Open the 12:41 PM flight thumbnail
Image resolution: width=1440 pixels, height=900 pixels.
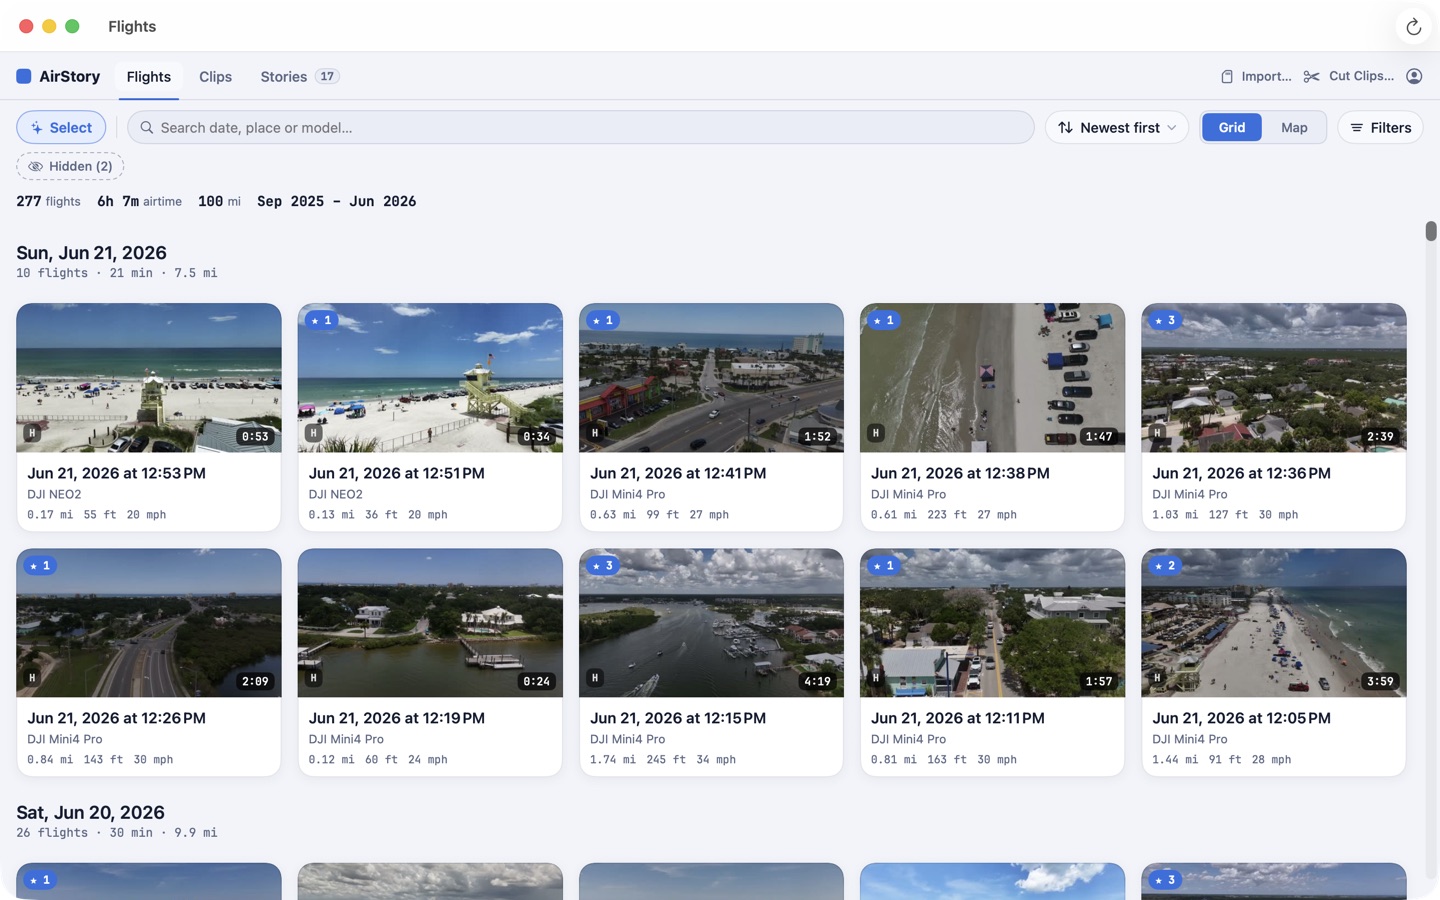pyautogui.click(x=711, y=378)
